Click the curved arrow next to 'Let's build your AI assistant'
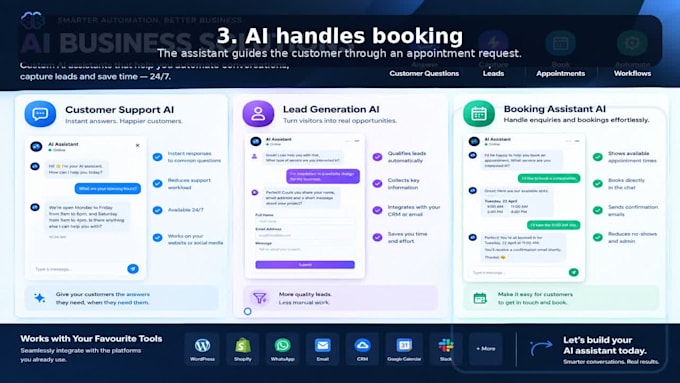 coord(541,347)
